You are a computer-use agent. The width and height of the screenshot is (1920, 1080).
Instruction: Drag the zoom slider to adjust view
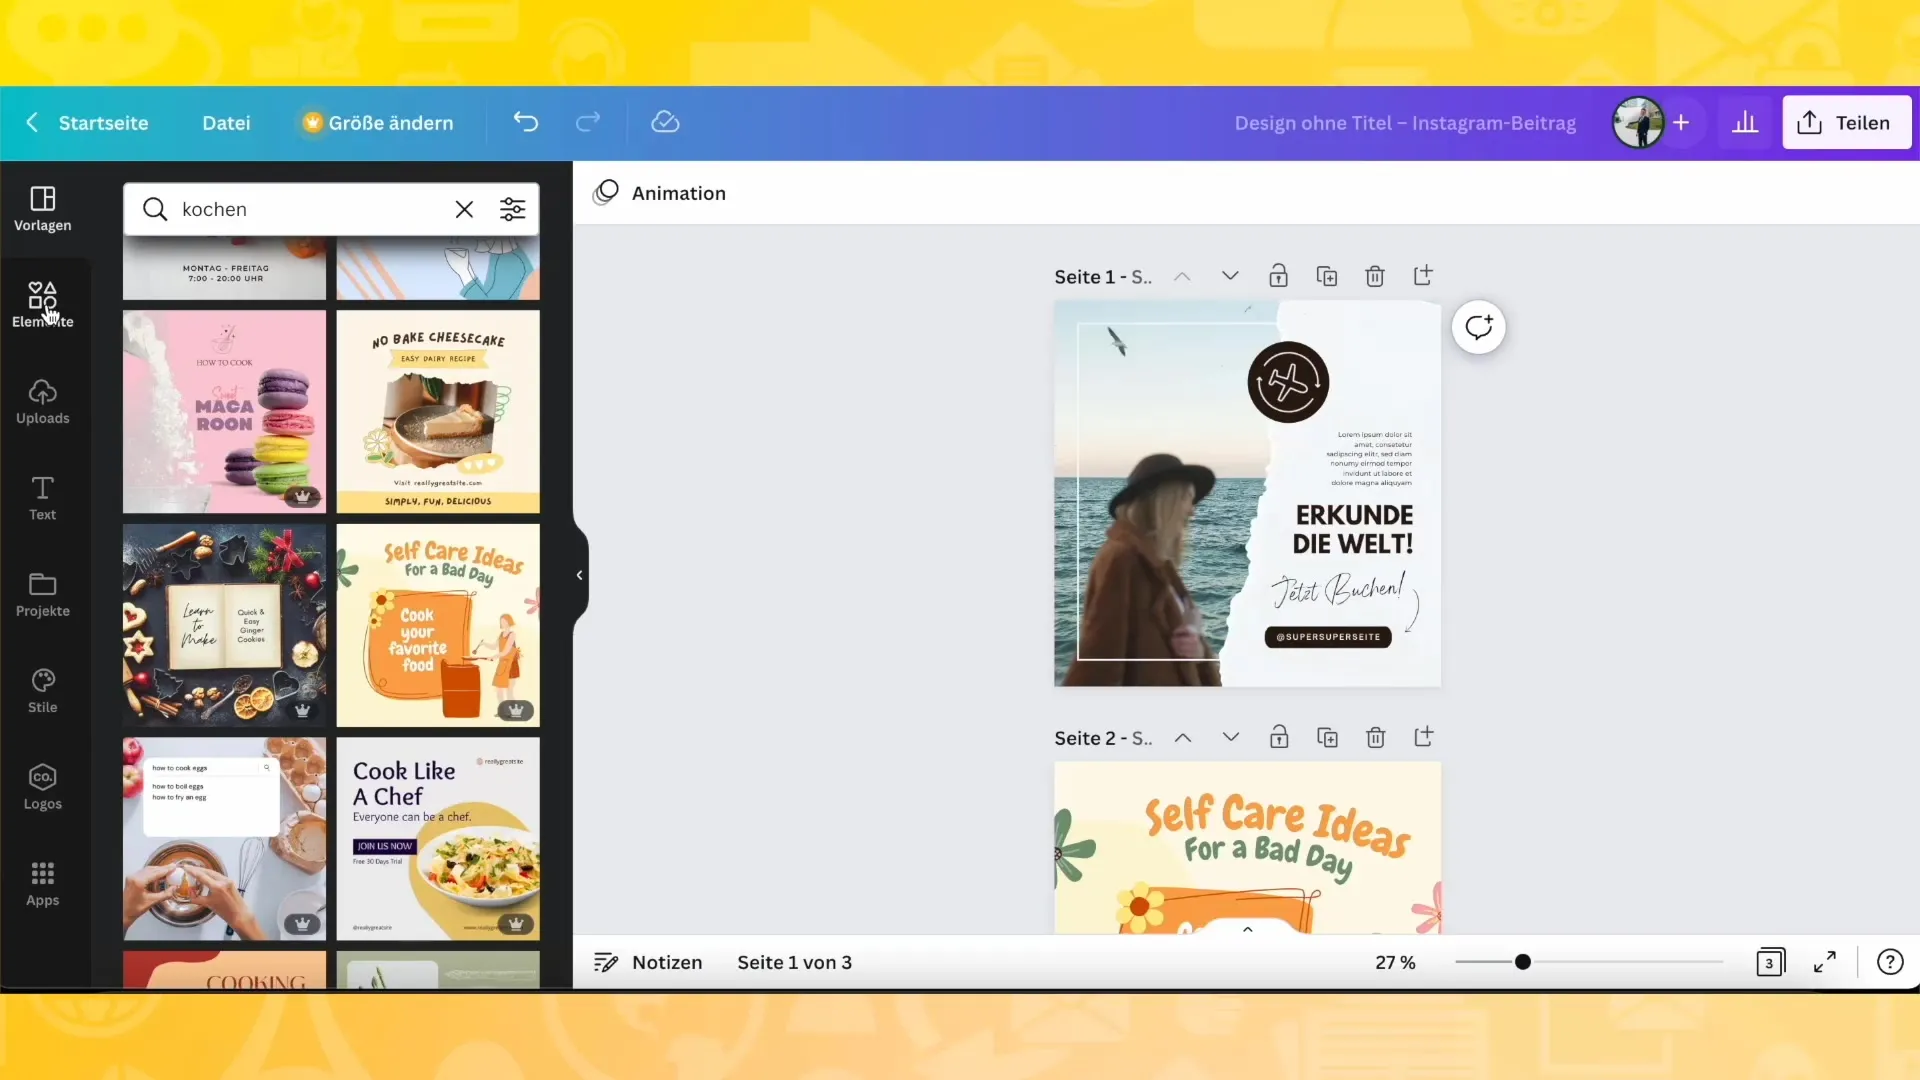(1523, 961)
